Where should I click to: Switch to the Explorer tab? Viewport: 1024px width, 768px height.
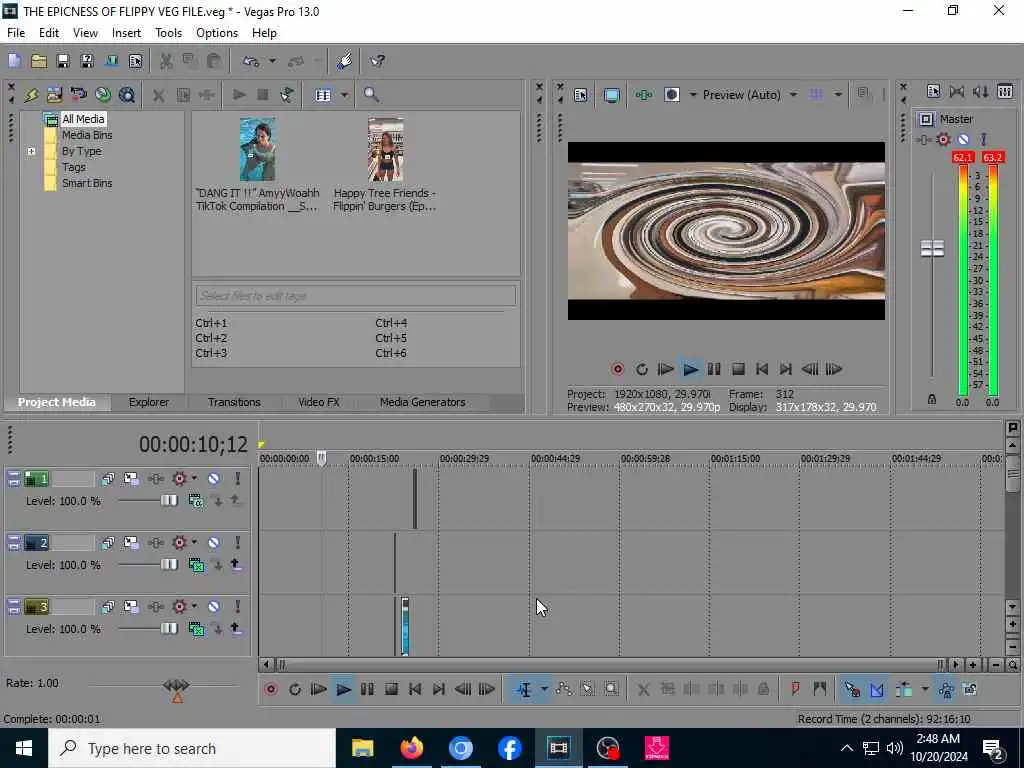(149, 402)
